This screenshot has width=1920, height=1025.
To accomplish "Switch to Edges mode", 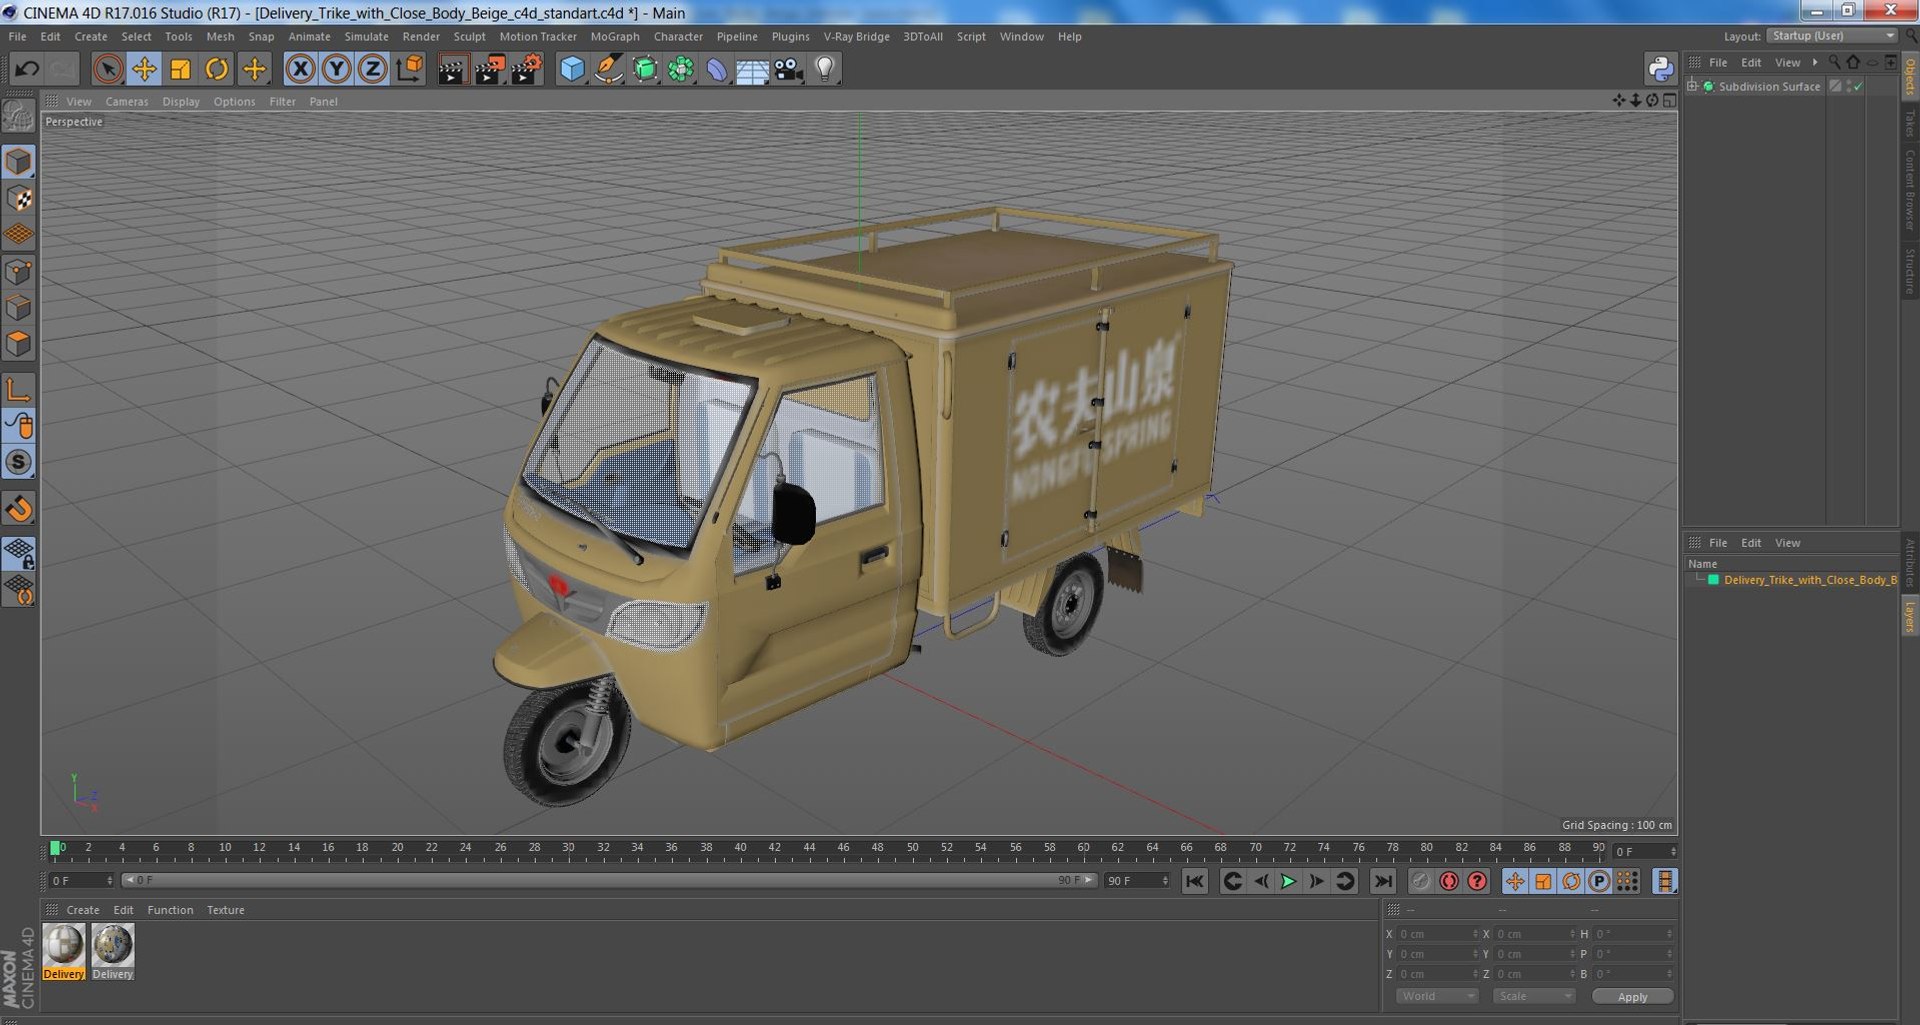I will 18,308.
